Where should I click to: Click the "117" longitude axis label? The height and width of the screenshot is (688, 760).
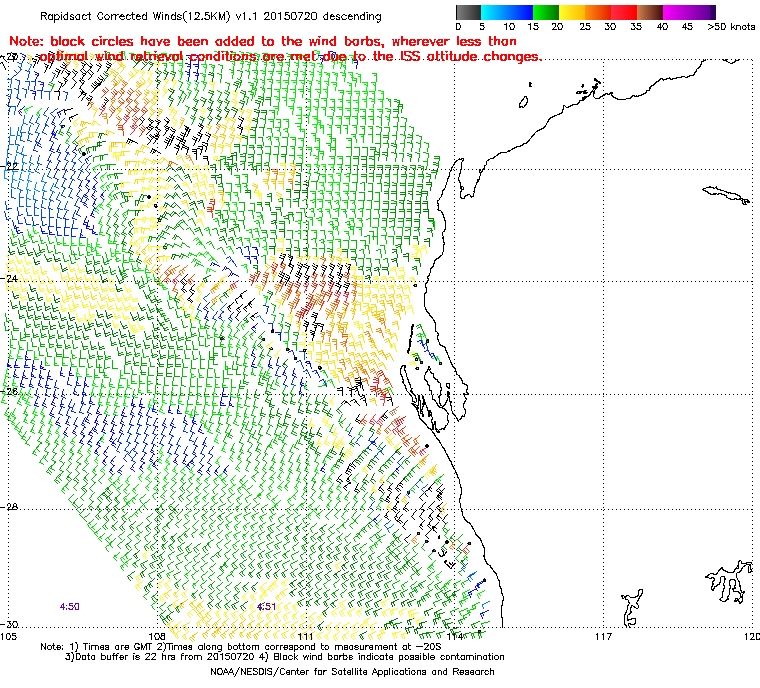point(603,636)
